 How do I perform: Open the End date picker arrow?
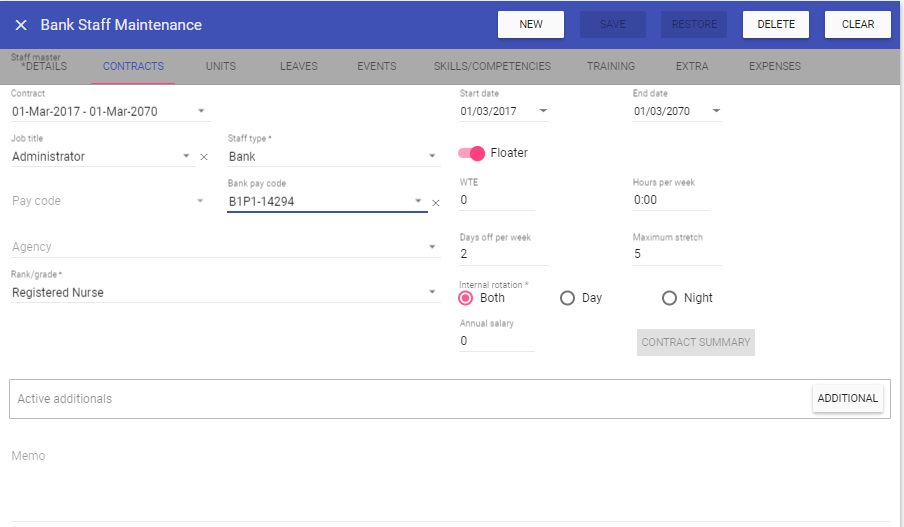coord(716,111)
